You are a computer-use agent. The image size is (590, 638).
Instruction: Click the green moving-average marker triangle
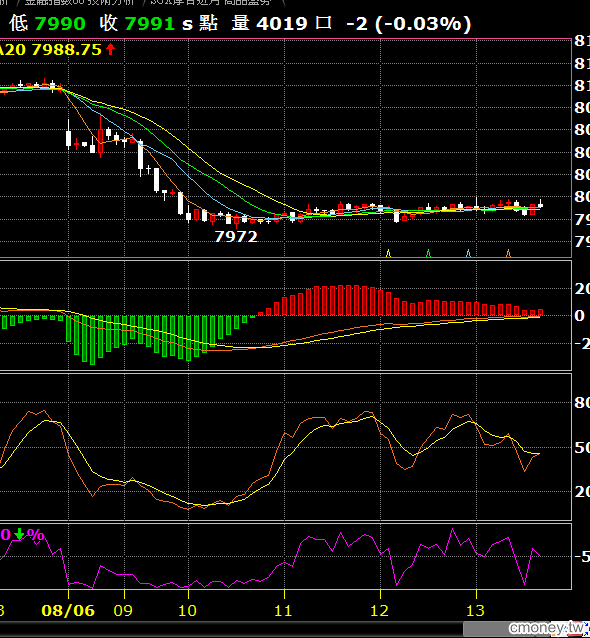428,253
